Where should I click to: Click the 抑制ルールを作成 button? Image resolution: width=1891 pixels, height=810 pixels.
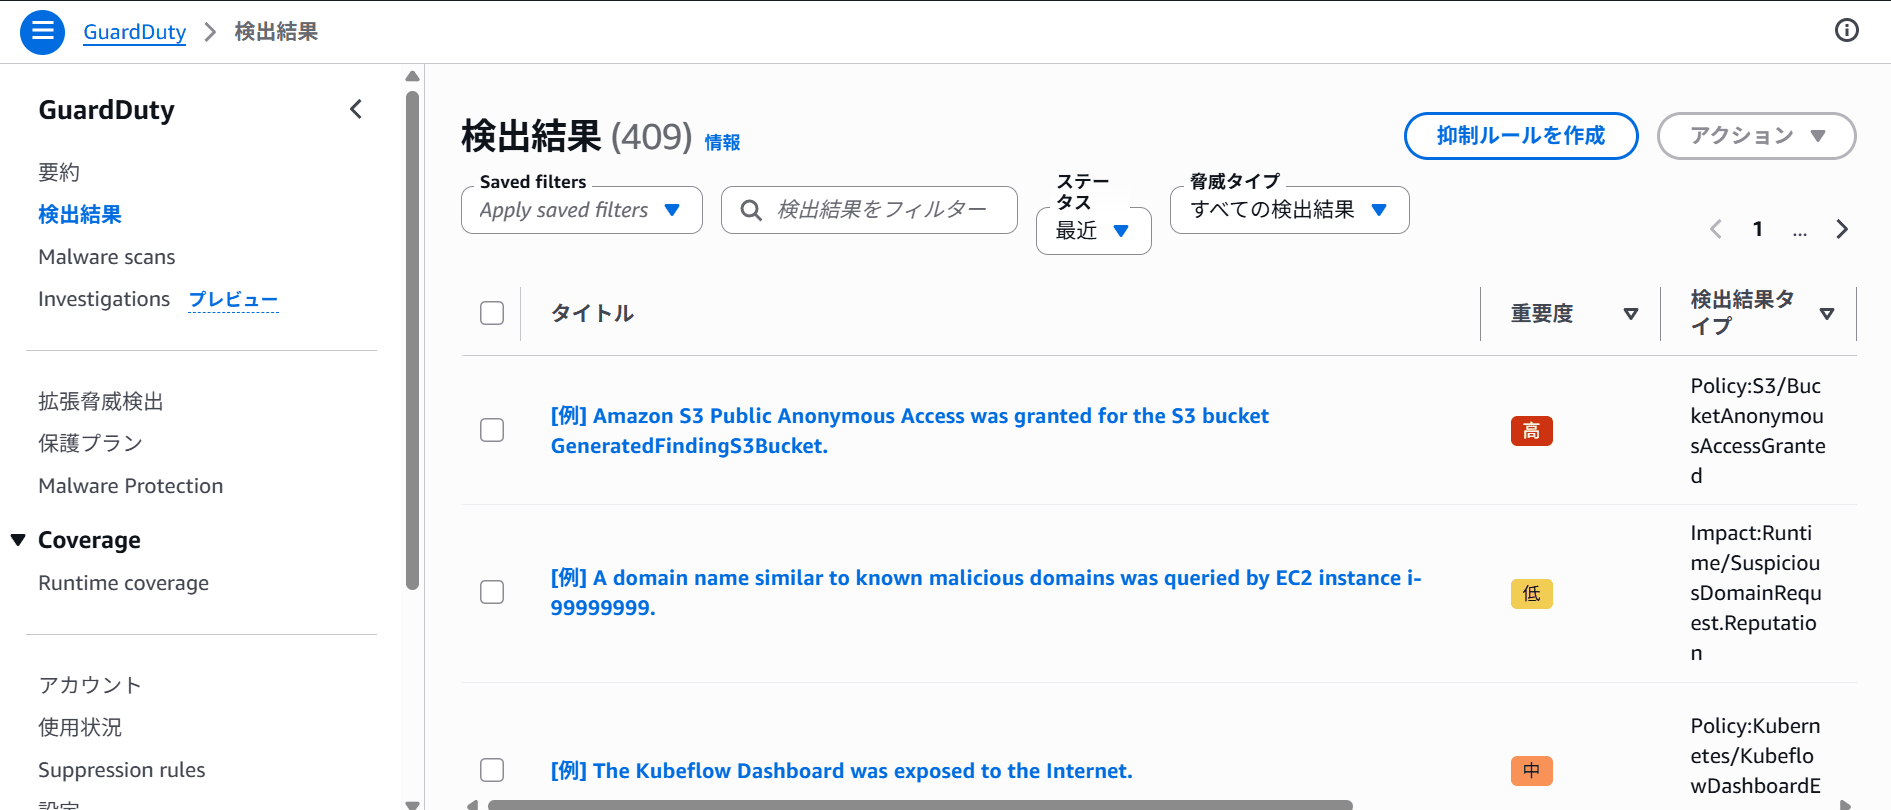click(1521, 136)
